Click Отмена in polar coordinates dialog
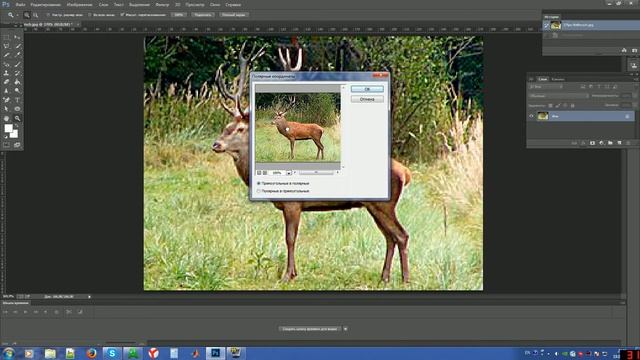This screenshot has height=360, width=640. 367,99
